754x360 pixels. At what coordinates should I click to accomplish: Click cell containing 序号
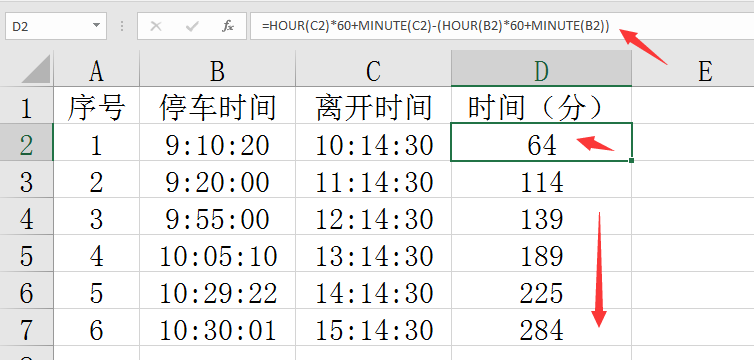tap(96, 105)
